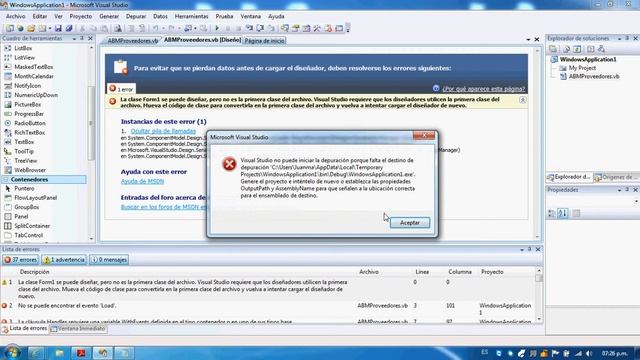The width and height of the screenshot is (640, 360).
Task: Select the WebBrowser control in the toolbox
Action: [x=30, y=170]
